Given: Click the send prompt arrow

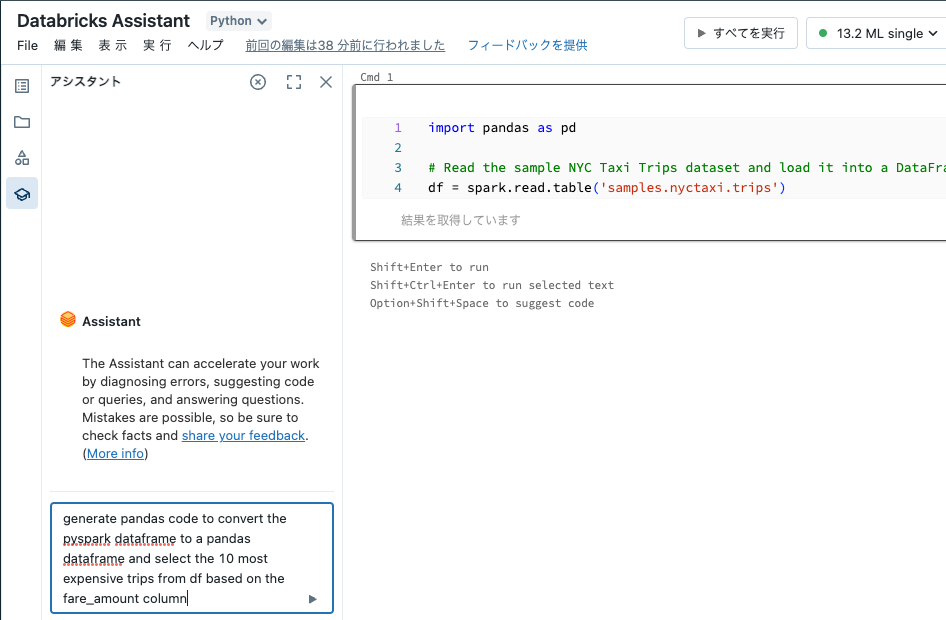Looking at the screenshot, I should [x=312, y=598].
